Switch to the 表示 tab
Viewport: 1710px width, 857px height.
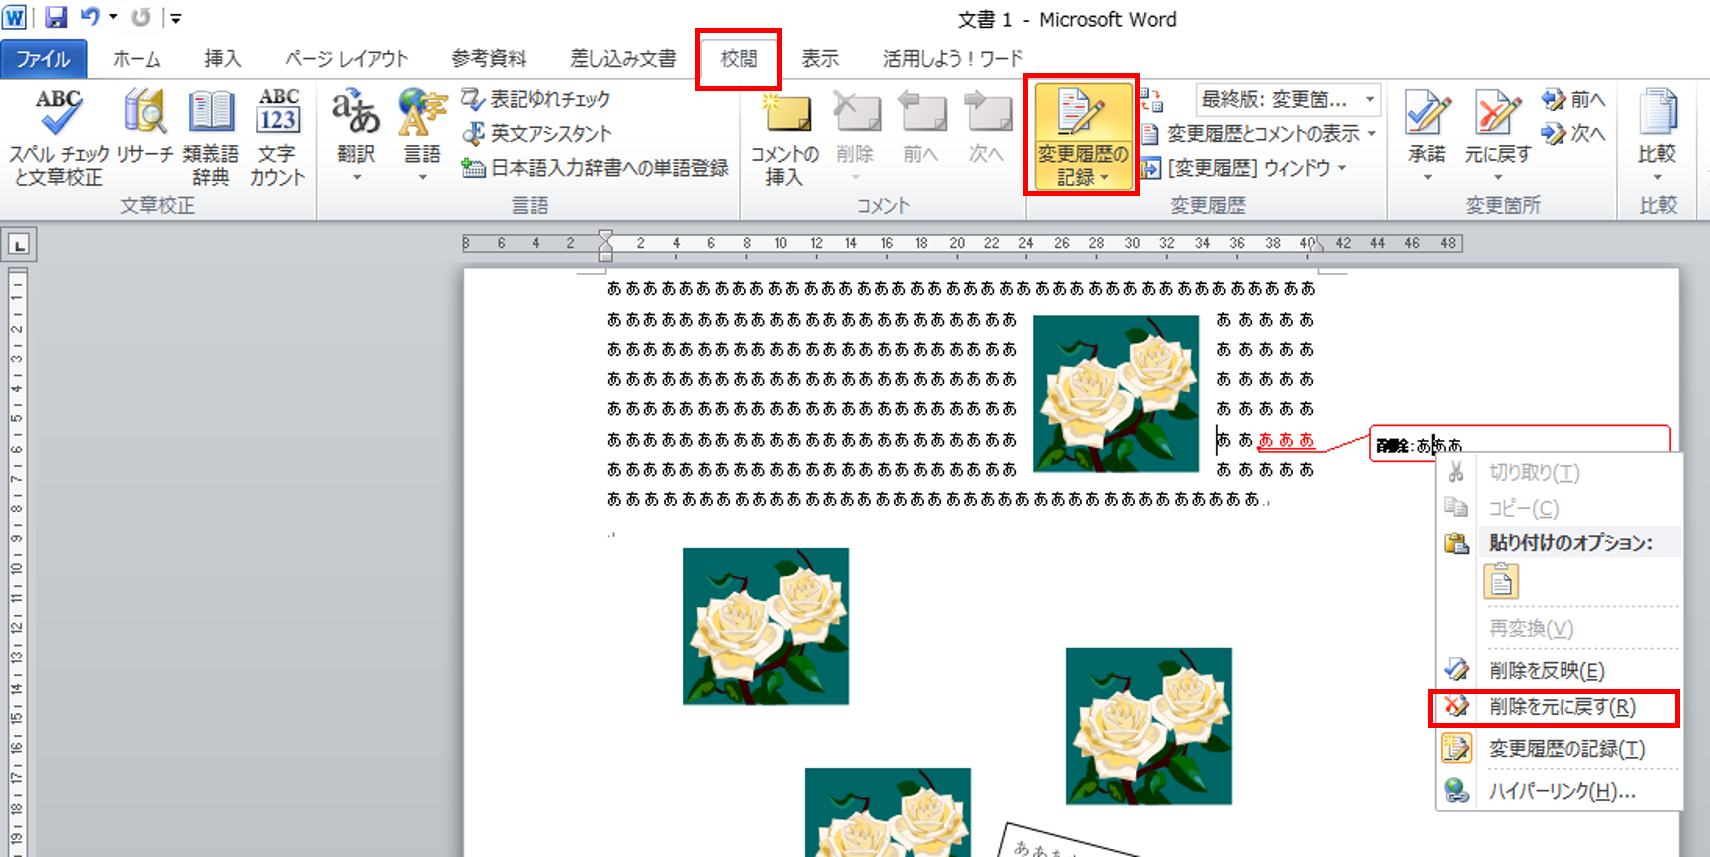coord(820,59)
